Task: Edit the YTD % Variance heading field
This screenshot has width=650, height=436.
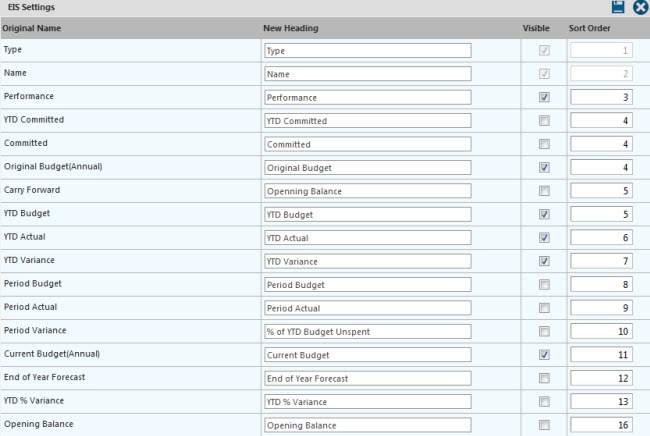Action: [368, 402]
